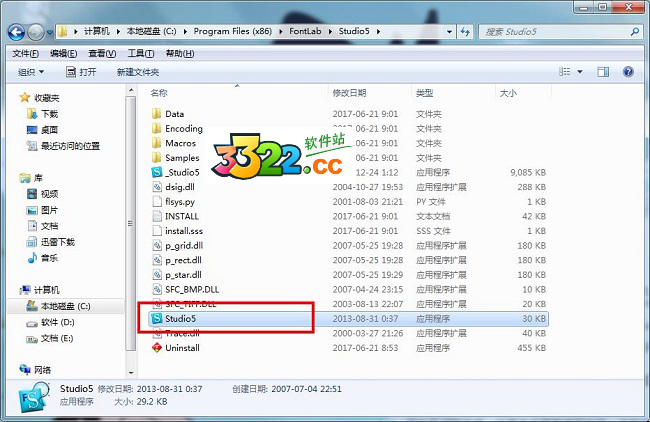Open the 查看(V) menu
This screenshot has width=650, height=422.
click(x=102, y=53)
